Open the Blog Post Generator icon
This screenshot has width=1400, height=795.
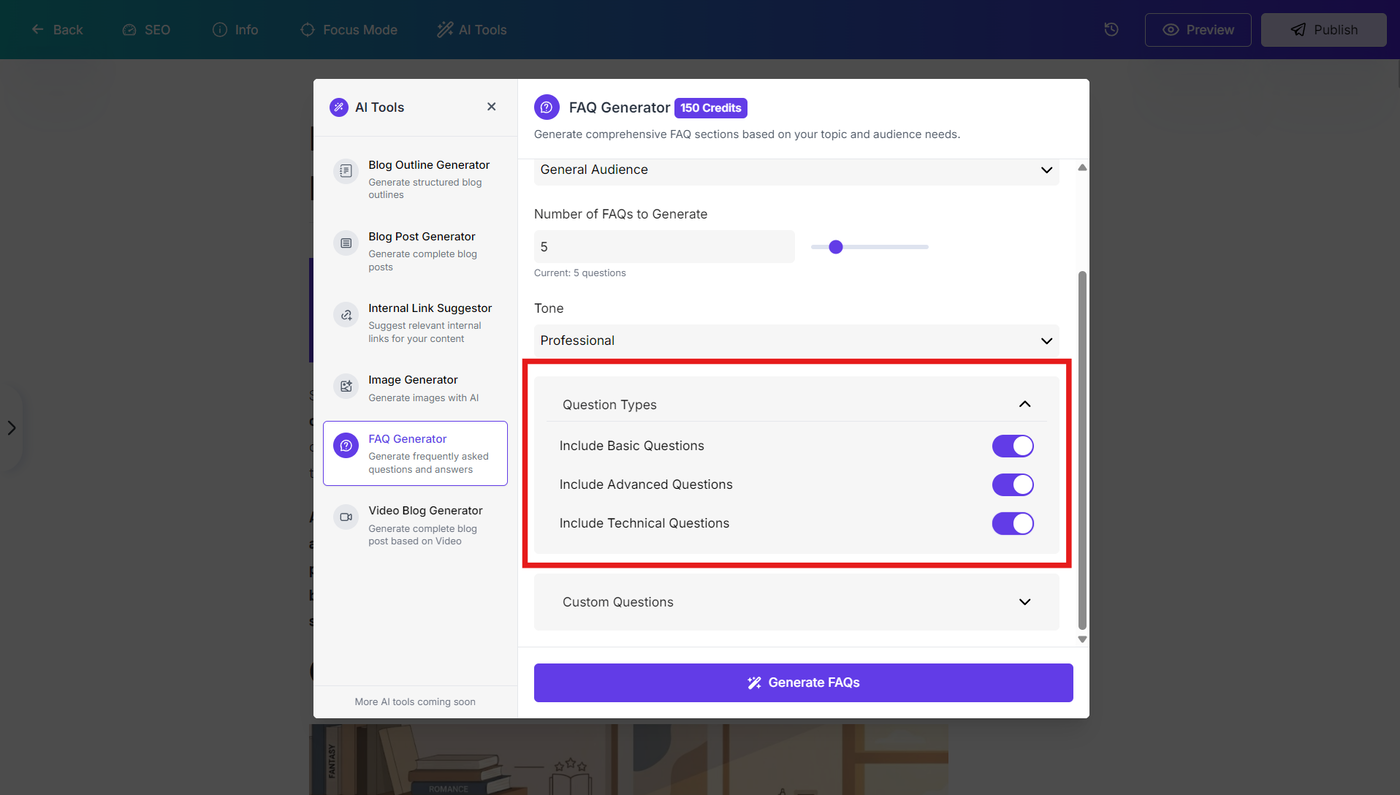346,243
